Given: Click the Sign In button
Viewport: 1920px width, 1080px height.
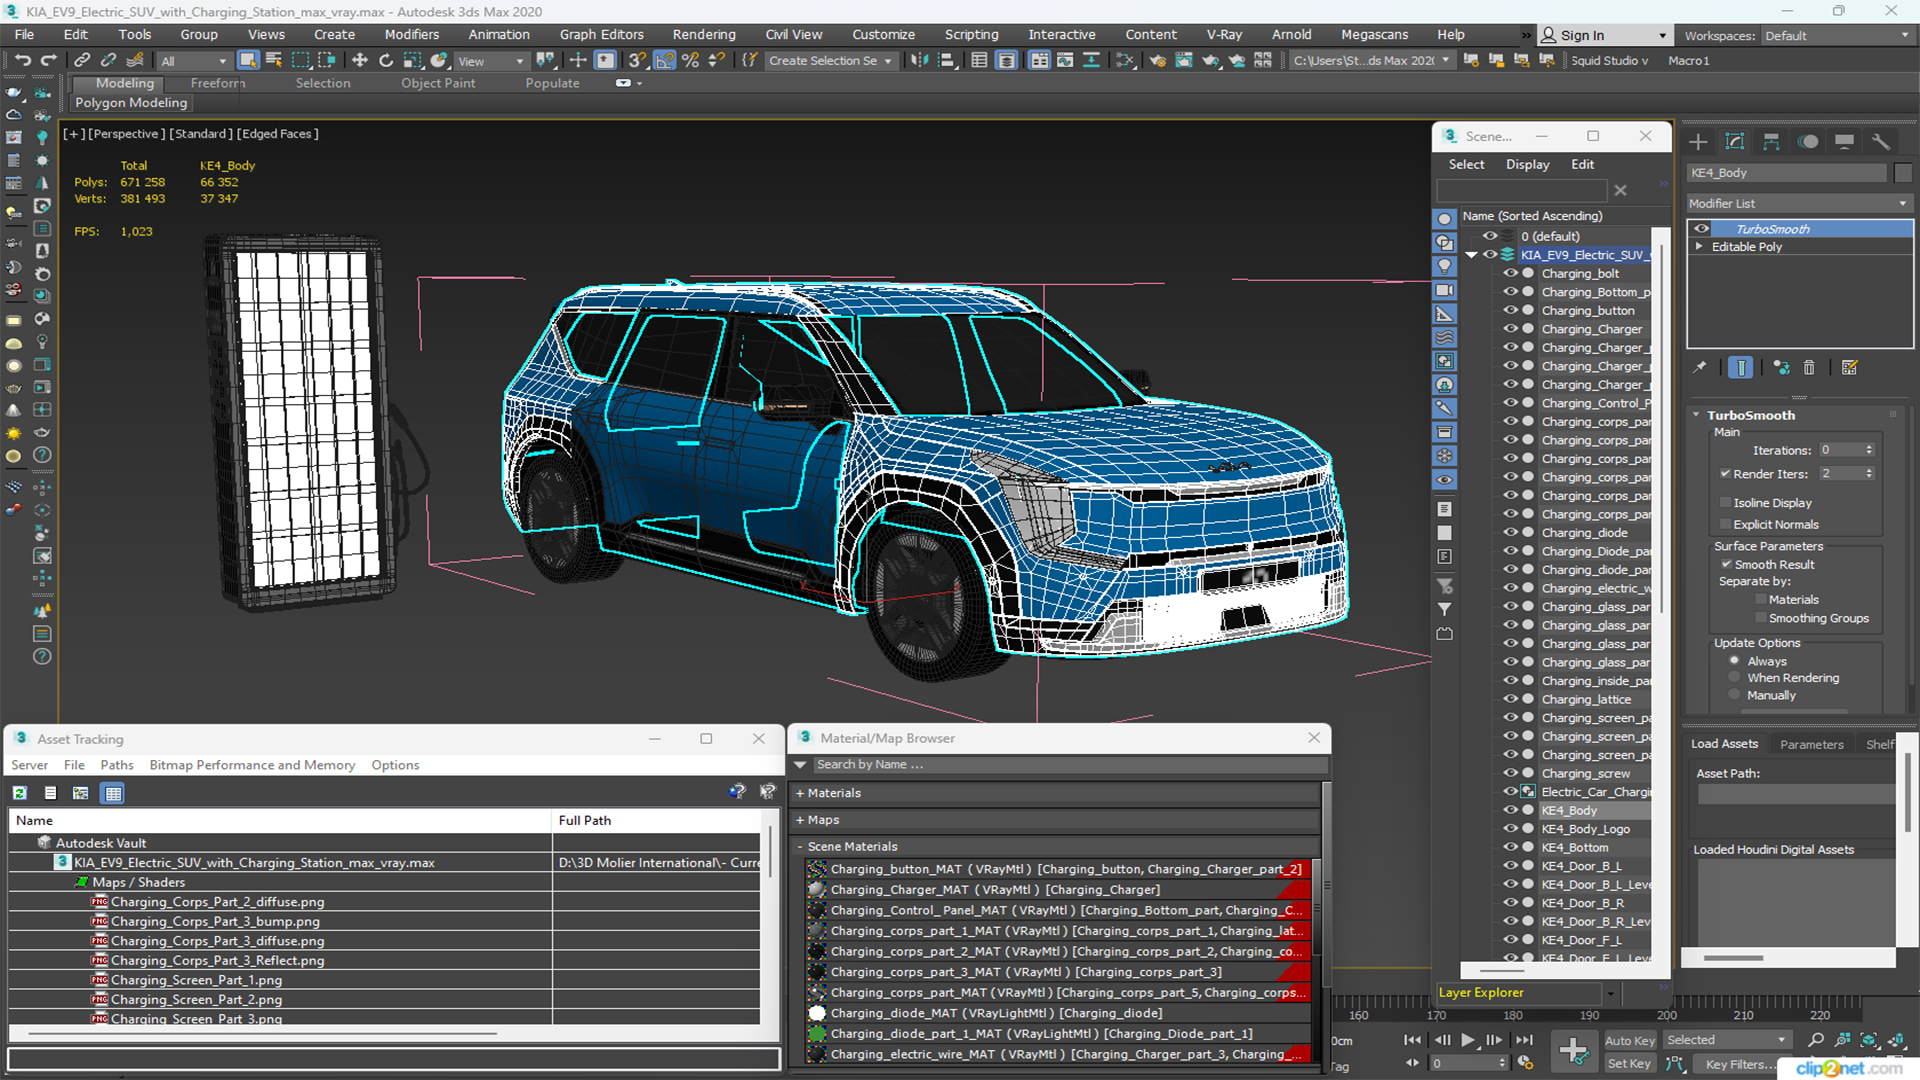Looking at the screenshot, I should [1603, 35].
